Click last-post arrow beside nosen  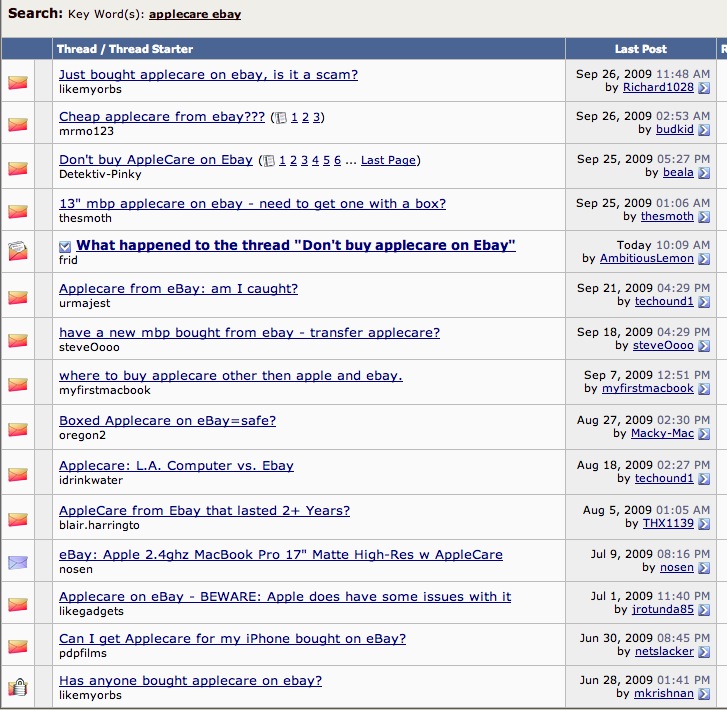pyautogui.click(x=704, y=568)
